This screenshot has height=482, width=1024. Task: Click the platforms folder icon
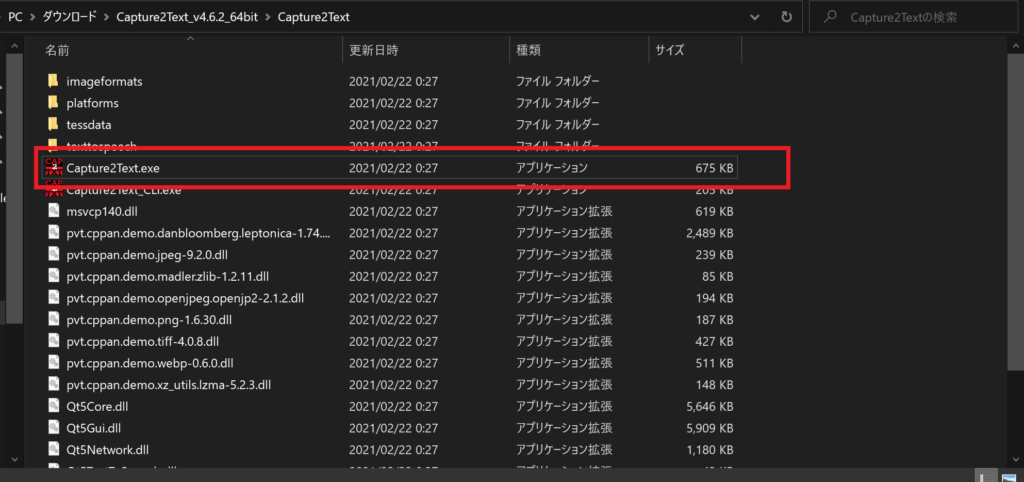(54, 103)
